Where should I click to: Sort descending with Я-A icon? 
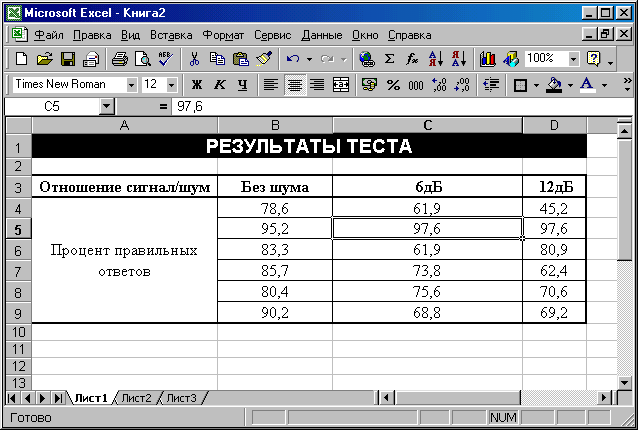click(459, 59)
